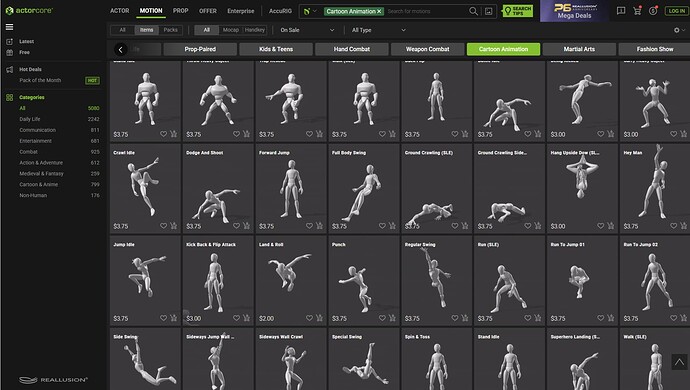
Task: Select the Communication category
Action: (x=37, y=130)
